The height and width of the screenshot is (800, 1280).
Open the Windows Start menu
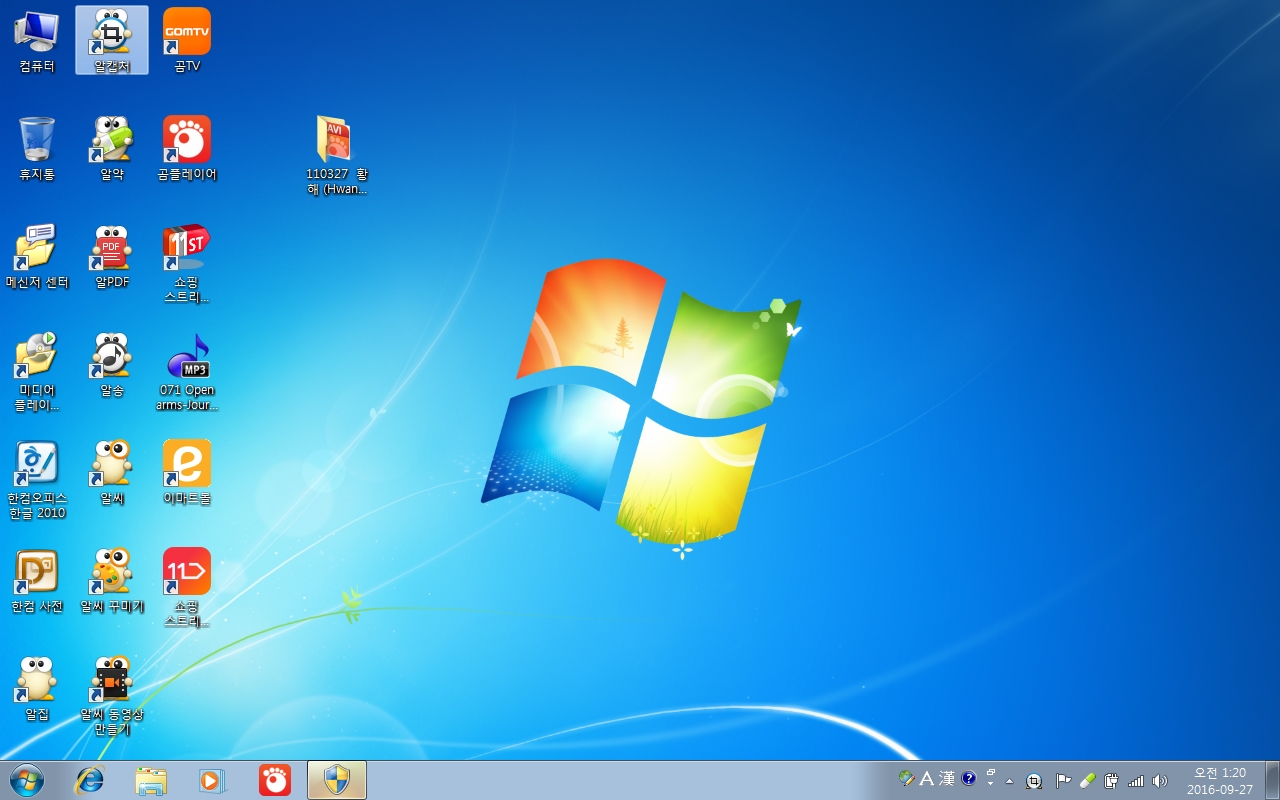point(27,780)
